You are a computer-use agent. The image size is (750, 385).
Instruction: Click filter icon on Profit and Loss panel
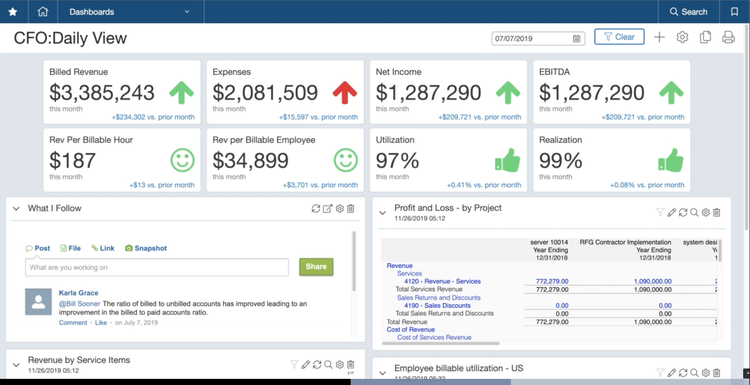tap(660, 212)
